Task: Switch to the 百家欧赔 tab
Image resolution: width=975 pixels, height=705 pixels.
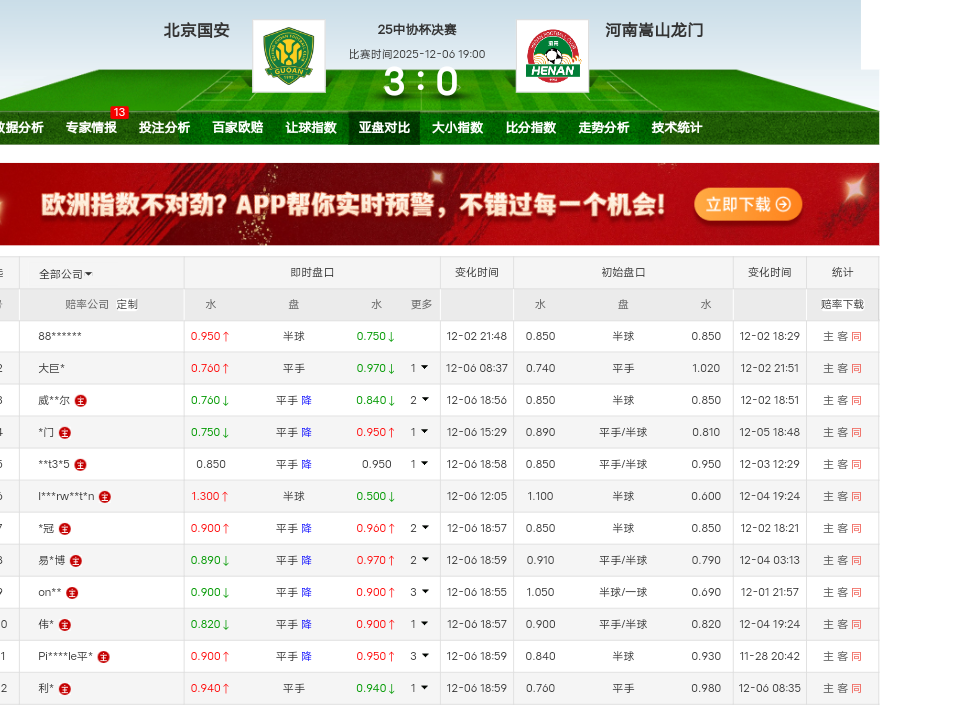Action: tap(237, 128)
